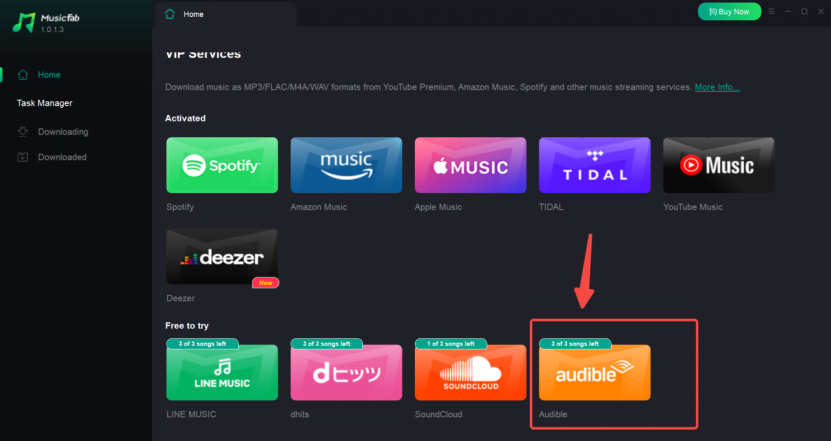
Task: Click the Deezer label text
Action: pyautogui.click(x=181, y=298)
